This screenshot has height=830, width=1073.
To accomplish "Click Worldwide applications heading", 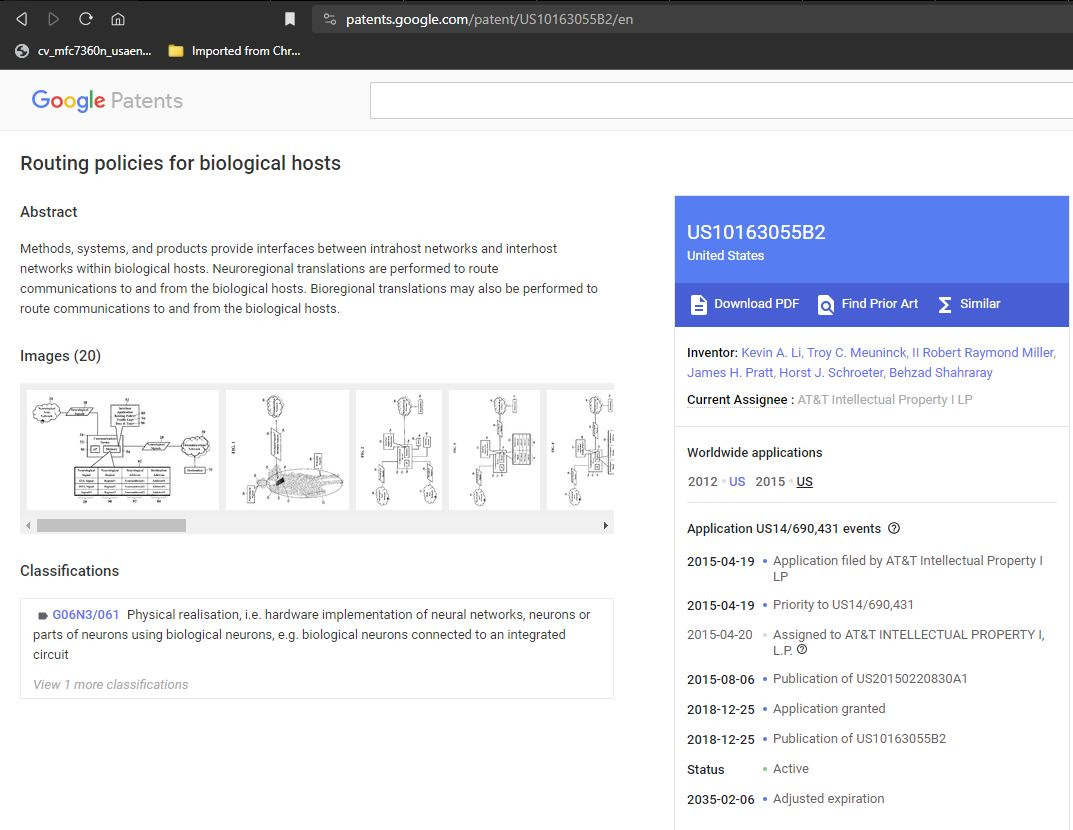I will pos(755,452).
